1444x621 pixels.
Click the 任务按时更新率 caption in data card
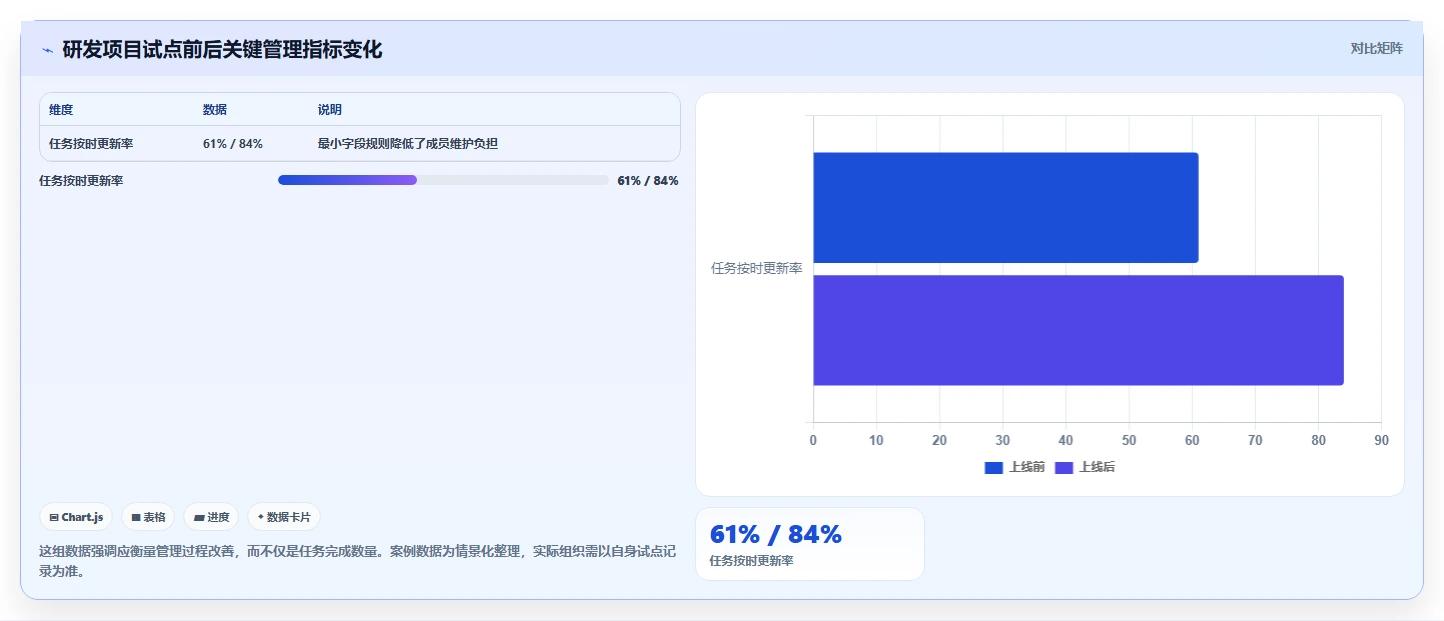pyautogui.click(x=751, y=561)
